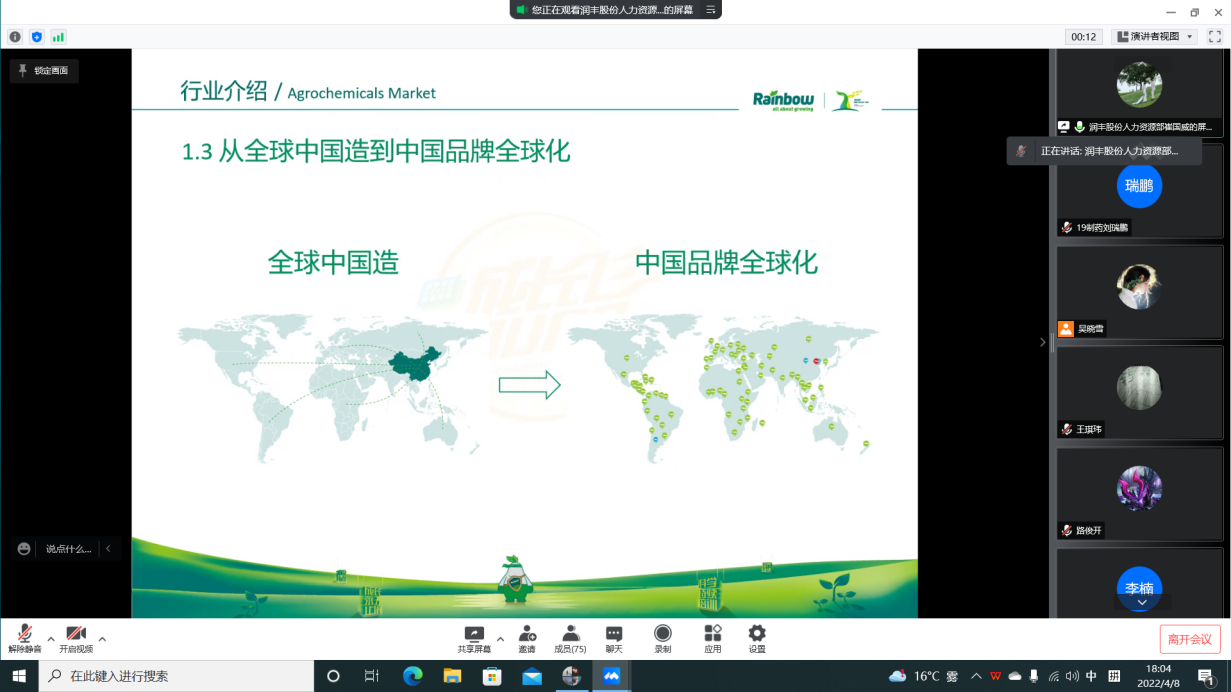This screenshot has height=692, width=1231.
Task: Open the 演讲者视图 view dropdown
Action: tap(1155, 37)
